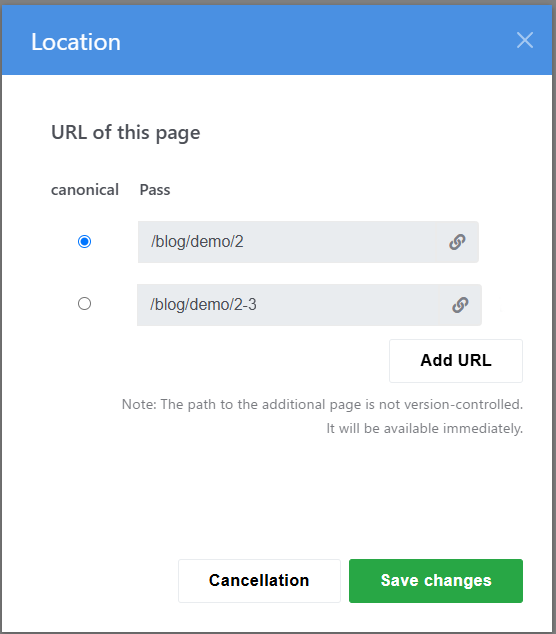
Task: Click the Location dialog title
Action: [76, 42]
